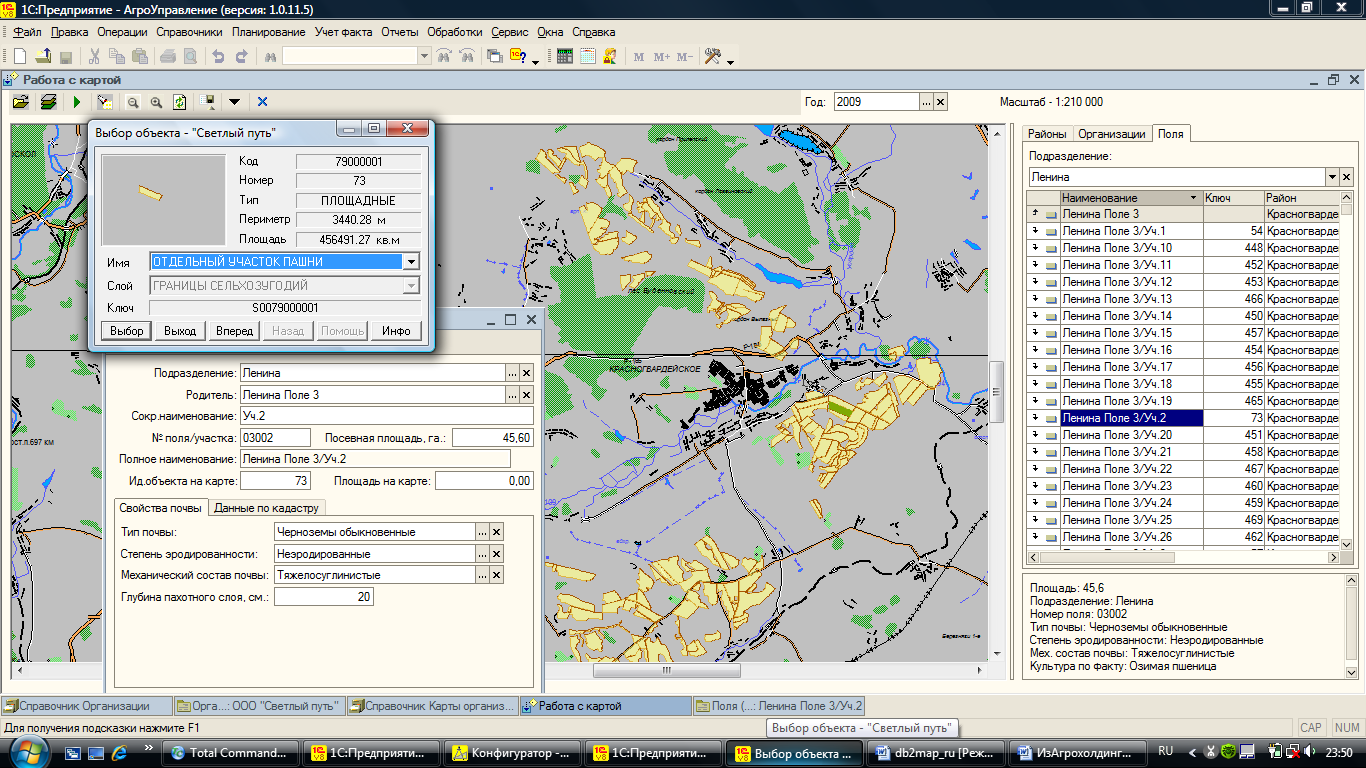Select row Ленина Поле 3/Уч.26

pos(1183,537)
